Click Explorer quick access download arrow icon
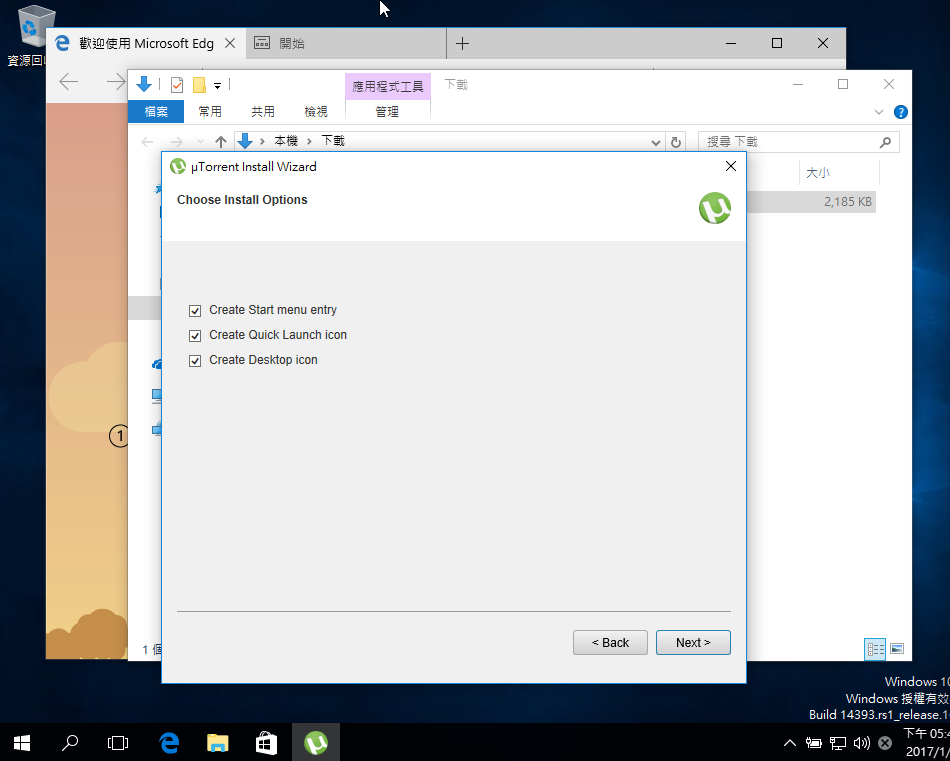 144,84
